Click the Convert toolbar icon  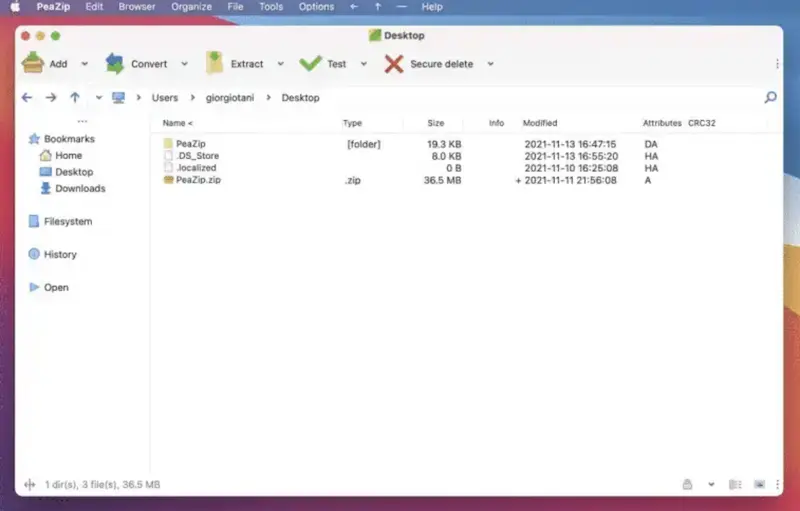point(115,63)
